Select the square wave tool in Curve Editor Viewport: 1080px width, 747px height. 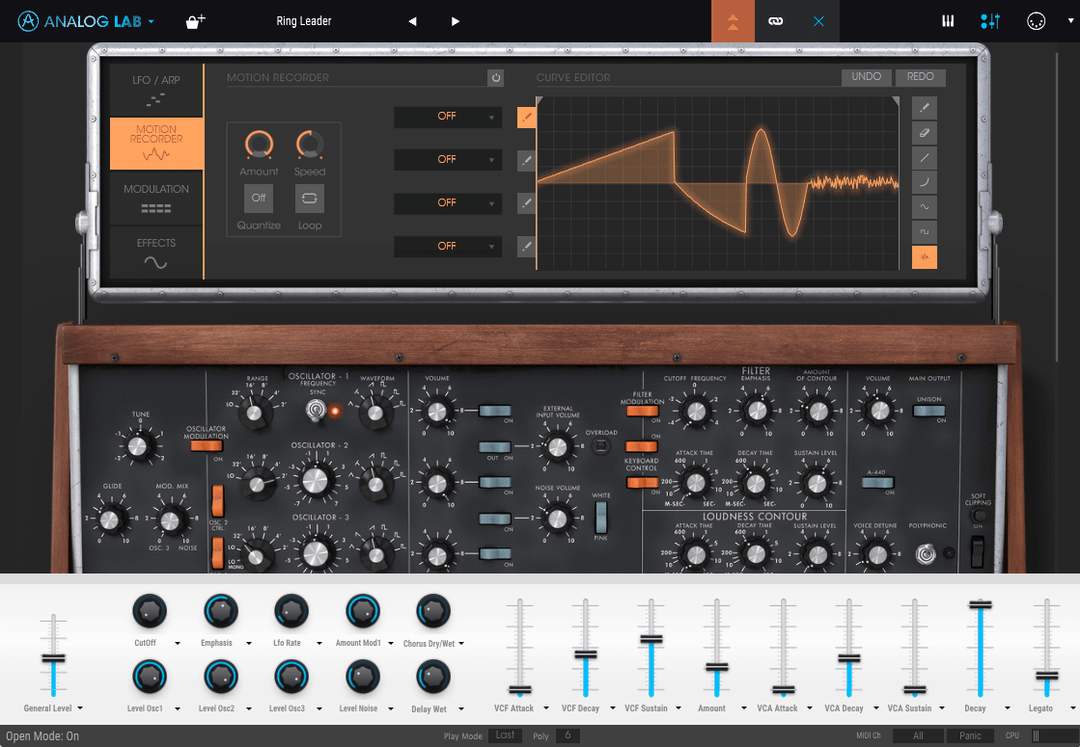(924, 232)
